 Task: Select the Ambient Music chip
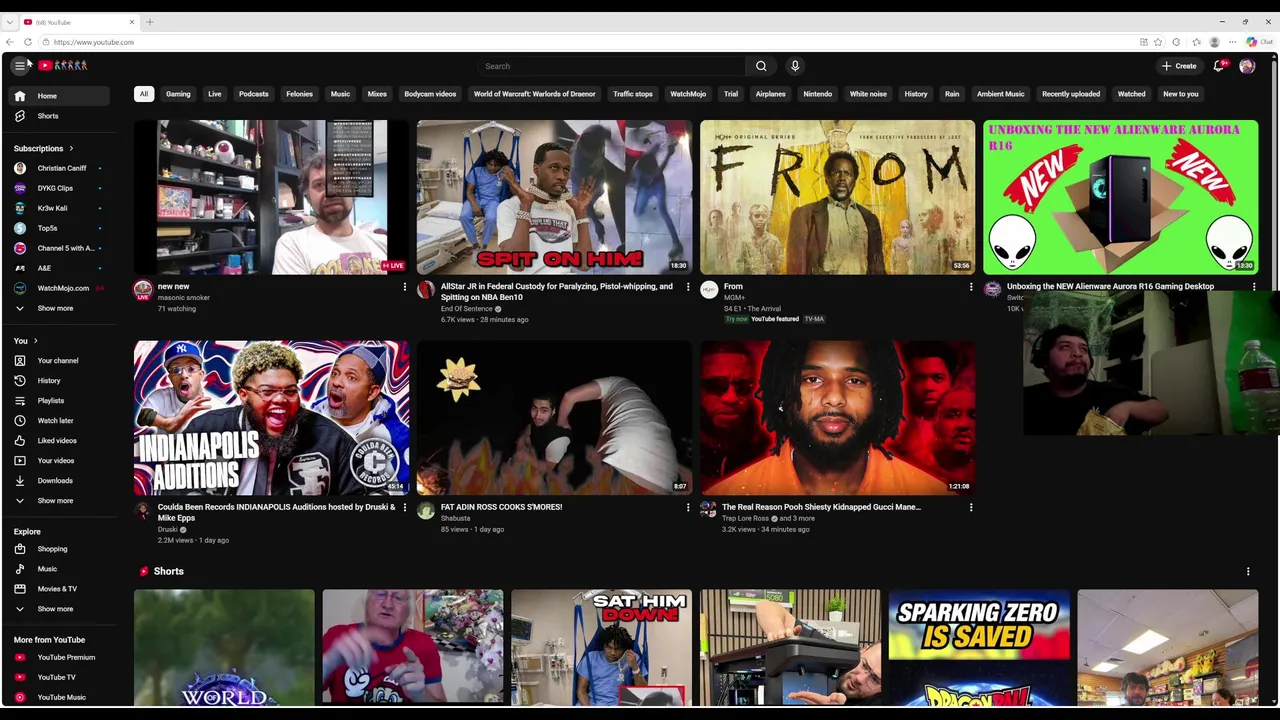pyautogui.click(x=1001, y=94)
